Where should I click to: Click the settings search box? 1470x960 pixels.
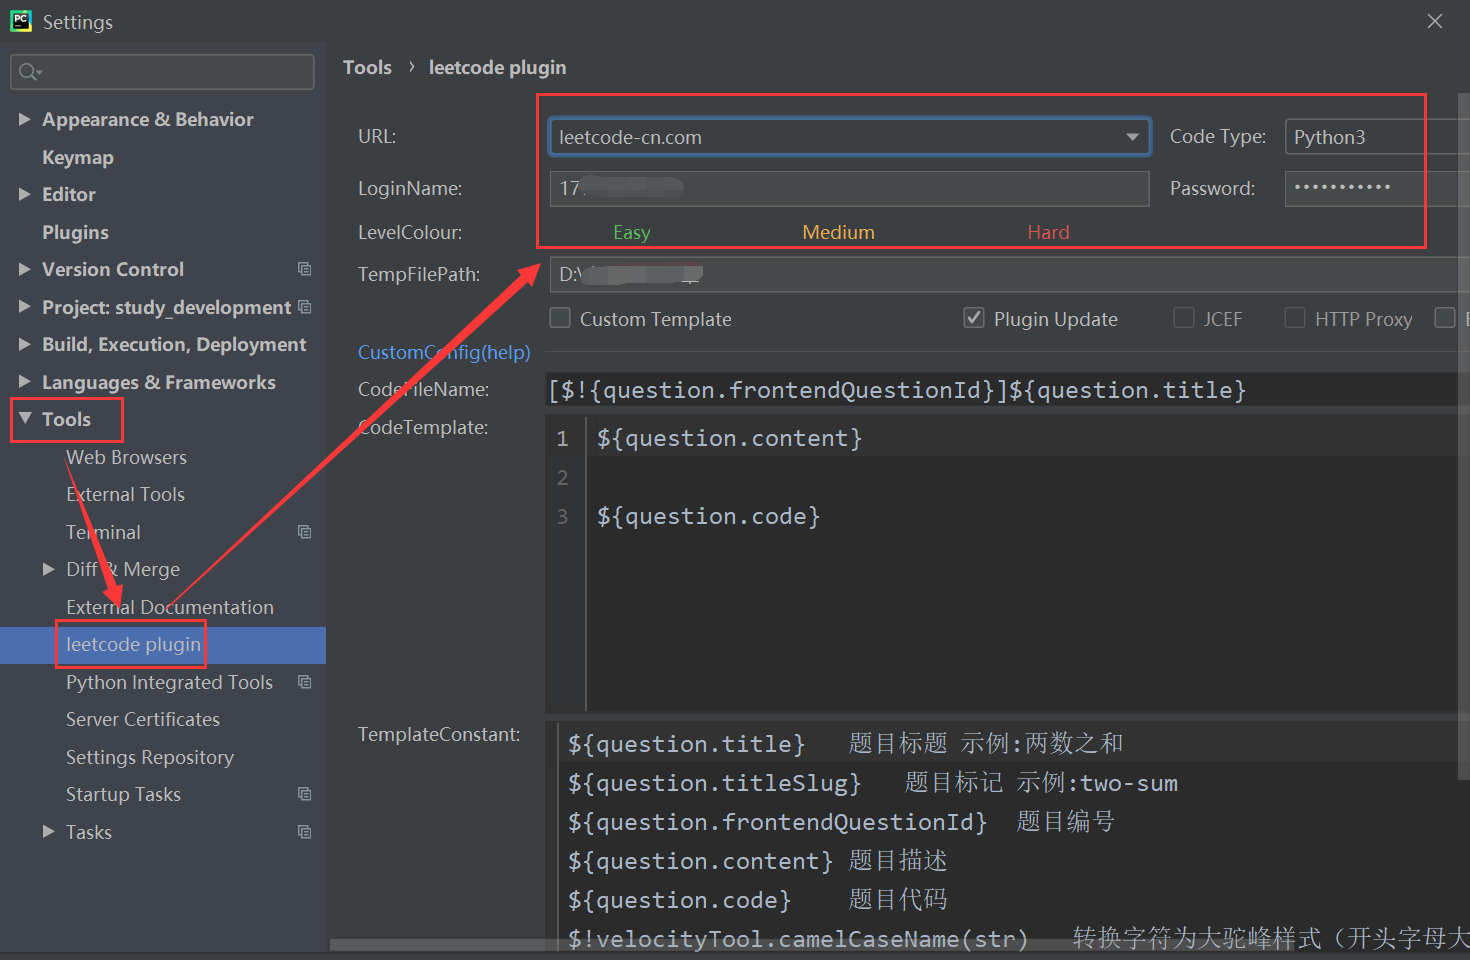pos(162,72)
